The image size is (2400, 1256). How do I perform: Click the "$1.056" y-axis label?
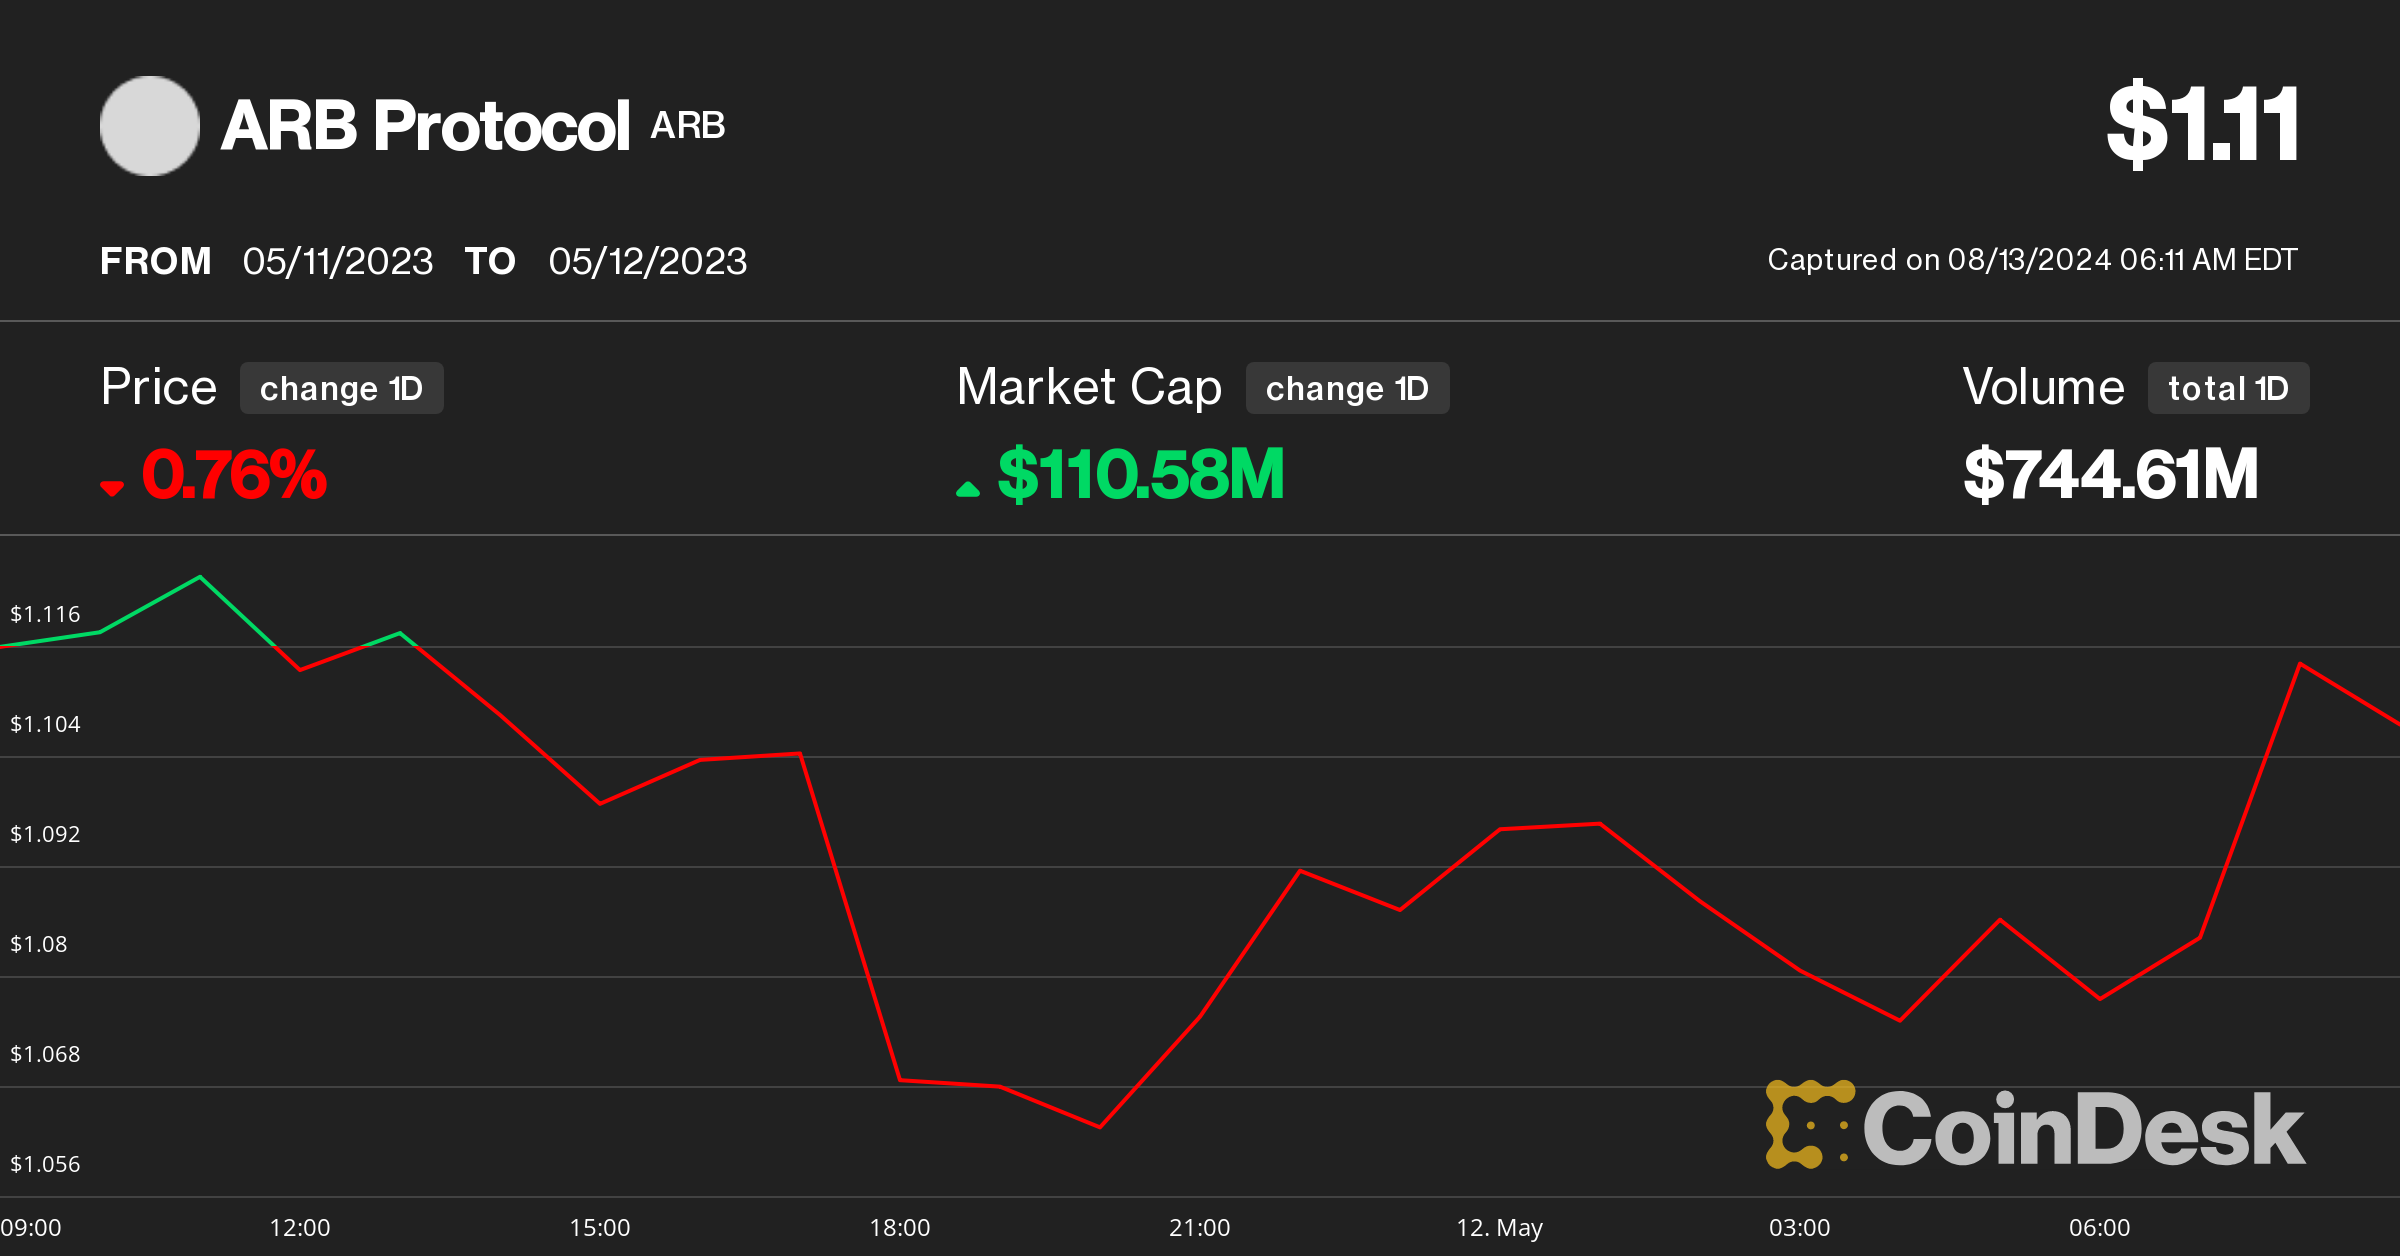tap(45, 1164)
